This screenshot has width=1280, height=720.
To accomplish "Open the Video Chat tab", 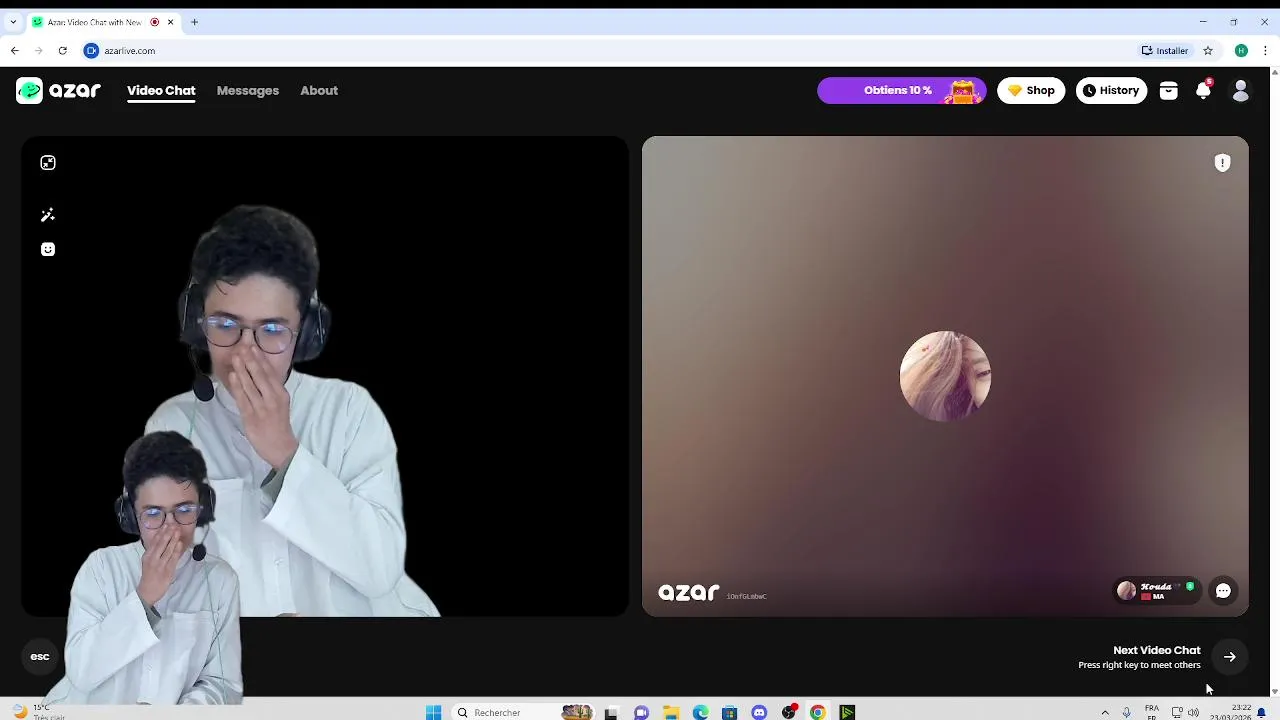I will (x=161, y=90).
